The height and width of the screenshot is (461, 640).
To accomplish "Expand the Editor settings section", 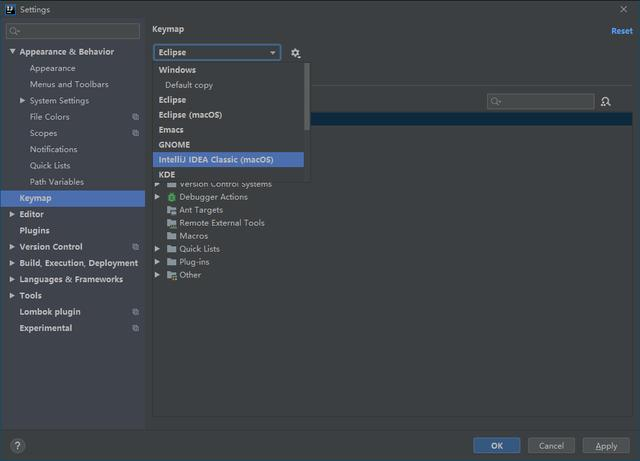I will (12, 214).
